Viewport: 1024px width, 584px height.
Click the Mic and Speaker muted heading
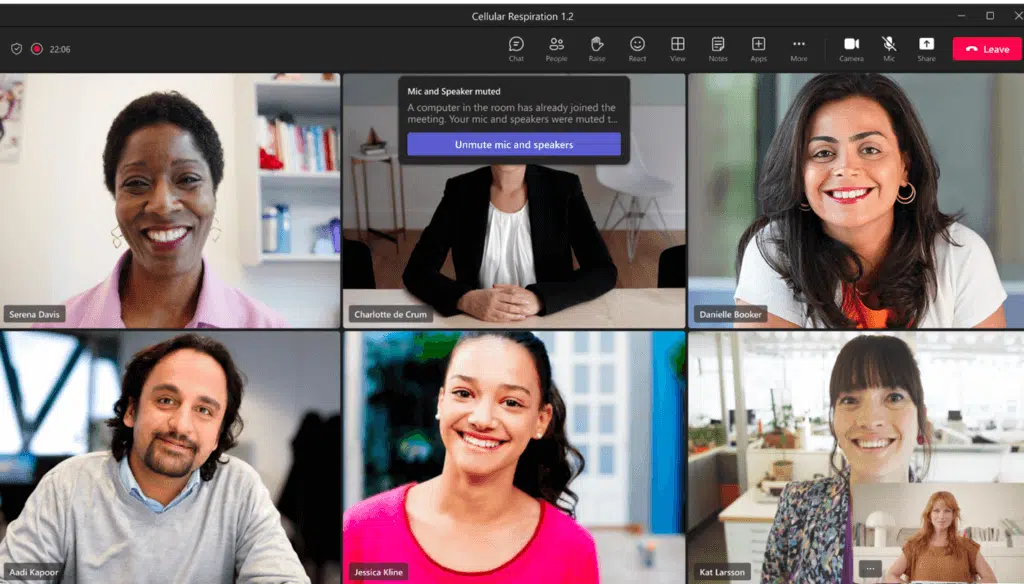click(454, 91)
